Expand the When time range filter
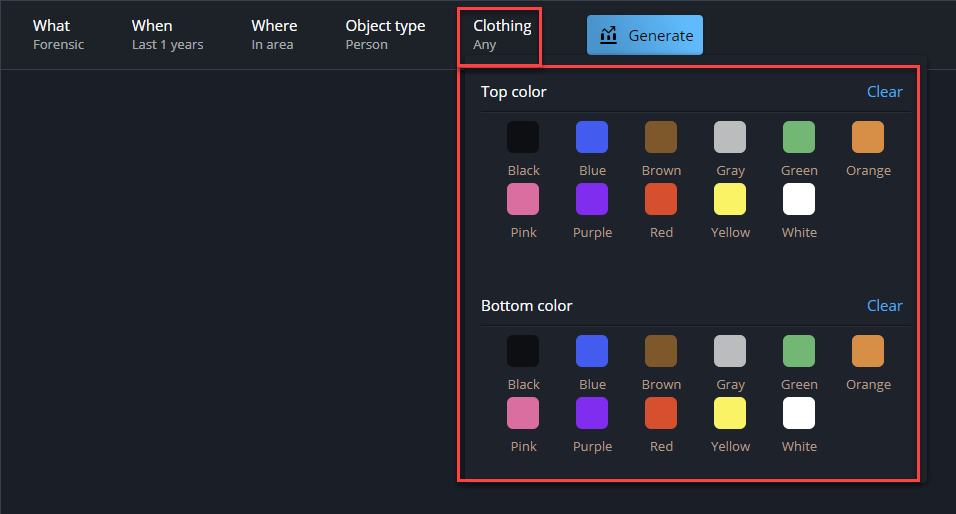Image resolution: width=956 pixels, height=514 pixels. (x=167, y=34)
